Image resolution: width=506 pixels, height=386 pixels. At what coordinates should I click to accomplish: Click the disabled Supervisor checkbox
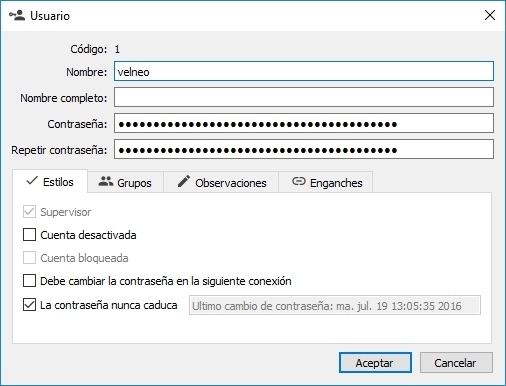(29, 212)
